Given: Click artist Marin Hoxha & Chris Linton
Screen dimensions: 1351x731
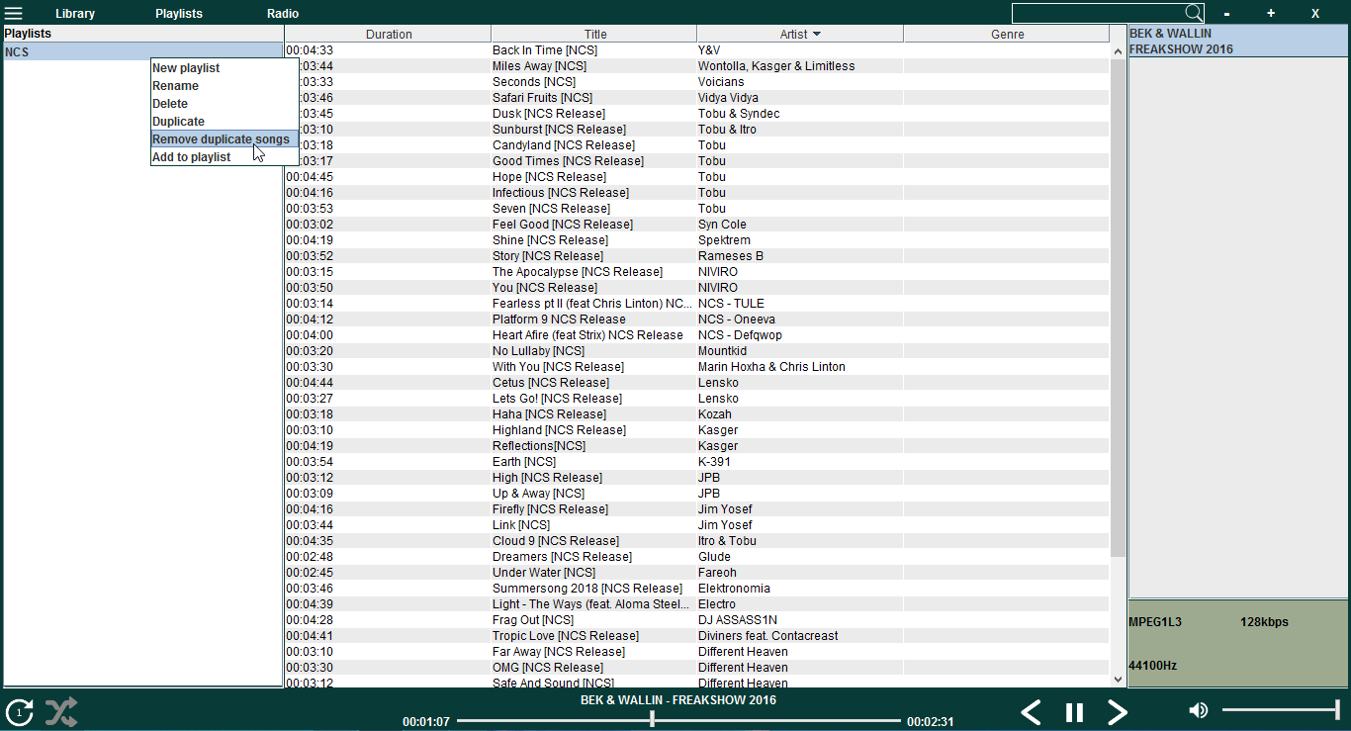Looking at the screenshot, I should click(771, 367).
